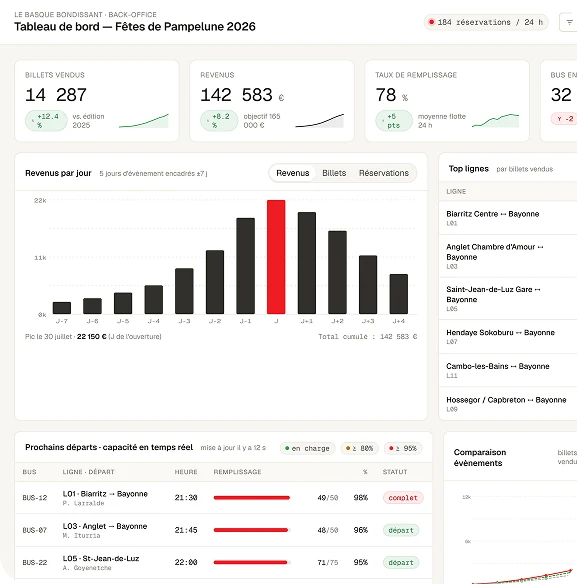577x584 pixels.
Task: Click the 22:00 departure time
Action: tap(186, 562)
